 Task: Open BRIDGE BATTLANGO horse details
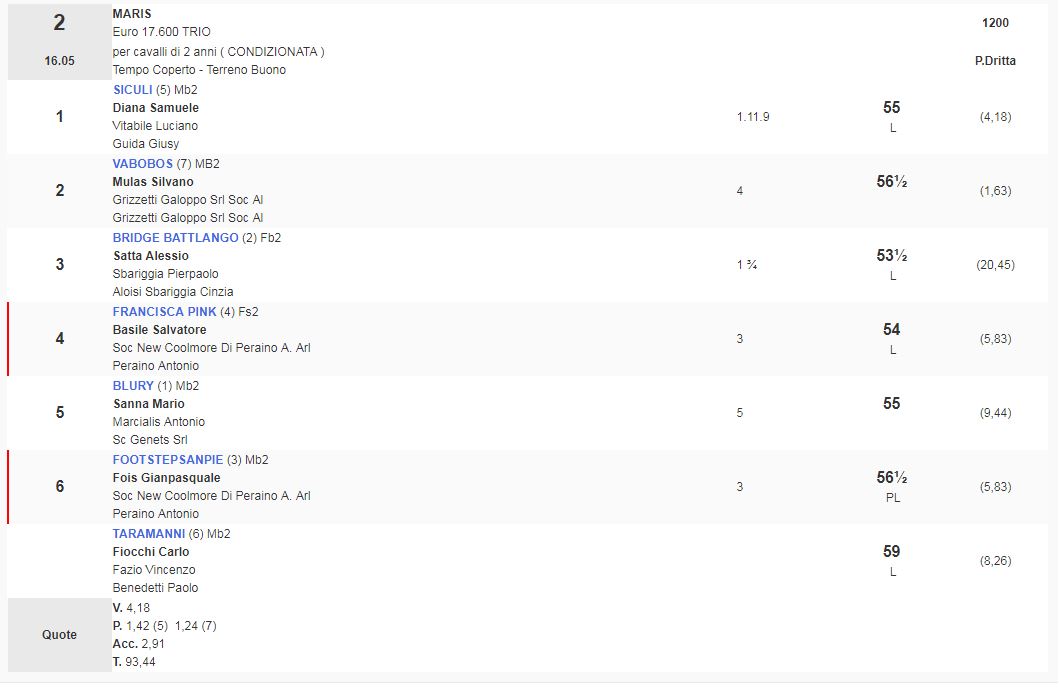[176, 238]
